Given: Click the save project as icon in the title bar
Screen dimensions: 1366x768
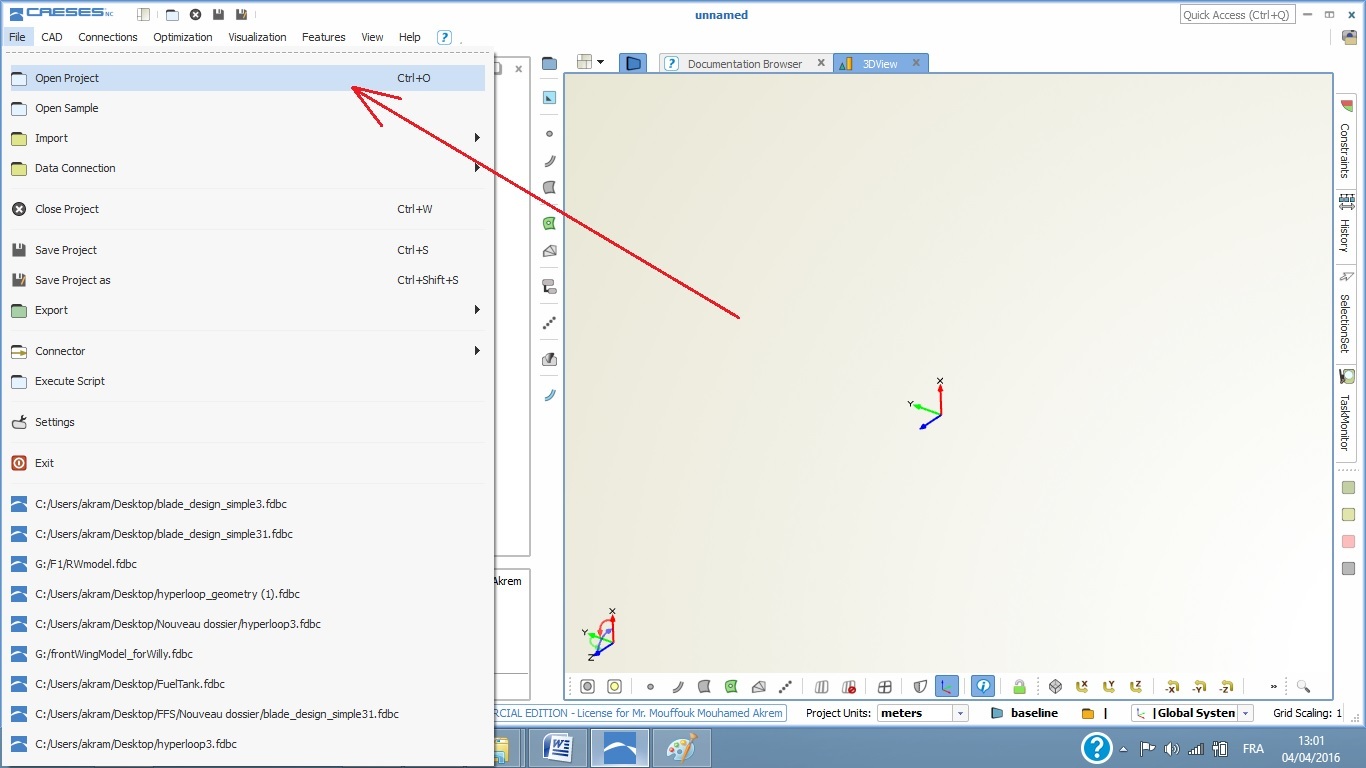Looking at the screenshot, I should 241,15.
